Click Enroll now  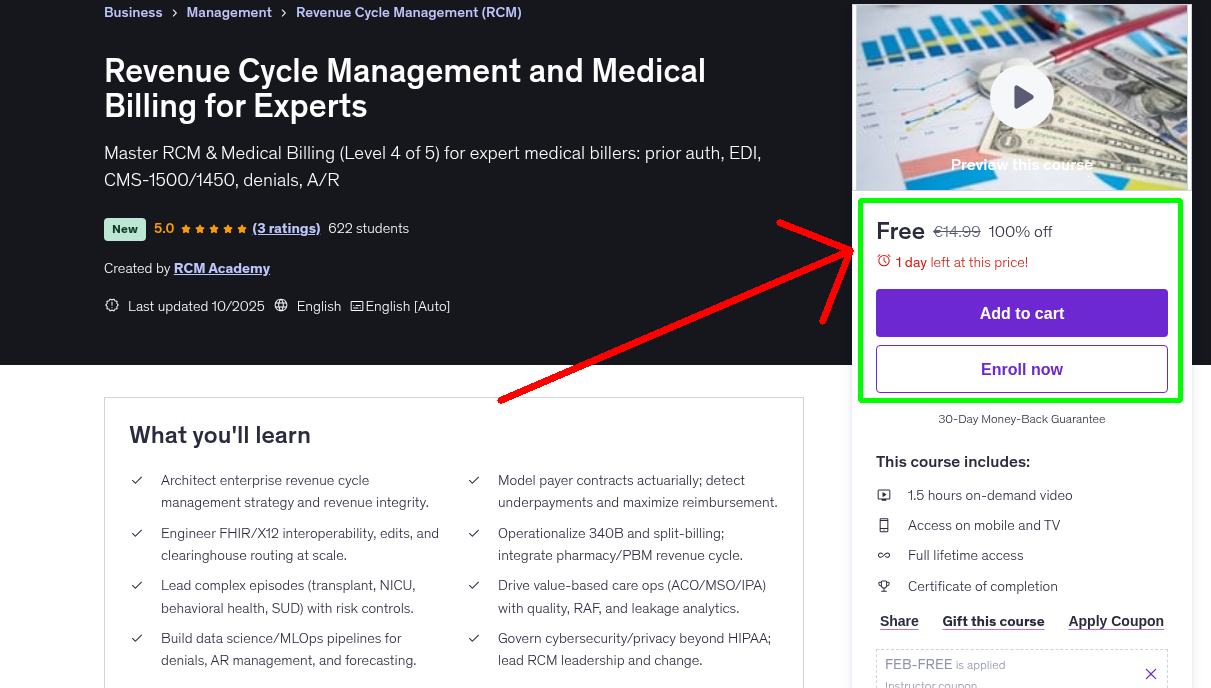pyautogui.click(x=1021, y=368)
